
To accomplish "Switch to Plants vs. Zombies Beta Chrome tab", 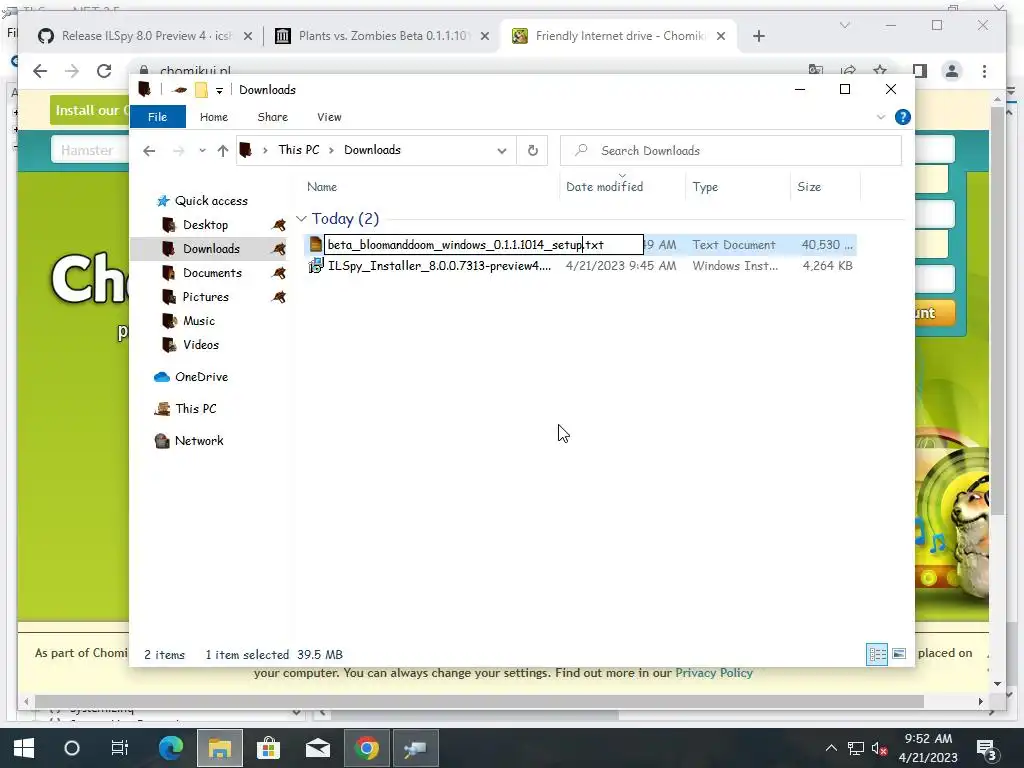I will pyautogui.click(x=384, y=36).
